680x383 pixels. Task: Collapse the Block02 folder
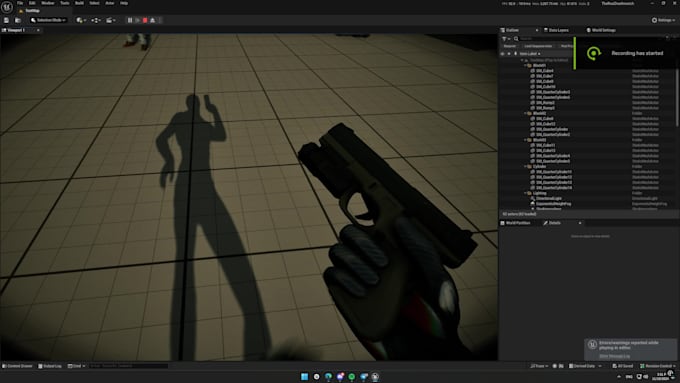525,113
